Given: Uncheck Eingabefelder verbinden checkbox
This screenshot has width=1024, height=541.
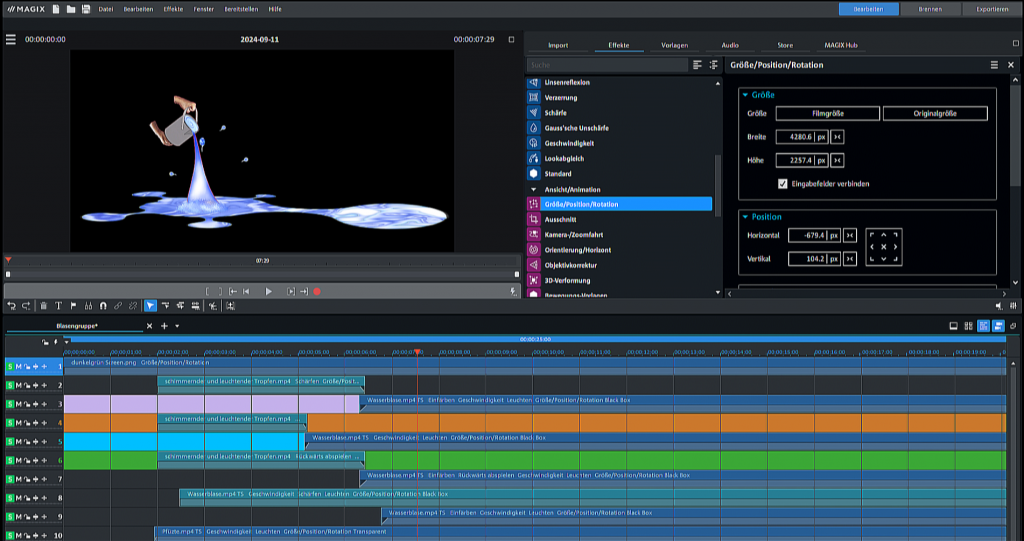Looking at the screenshot, I should 782,184.
